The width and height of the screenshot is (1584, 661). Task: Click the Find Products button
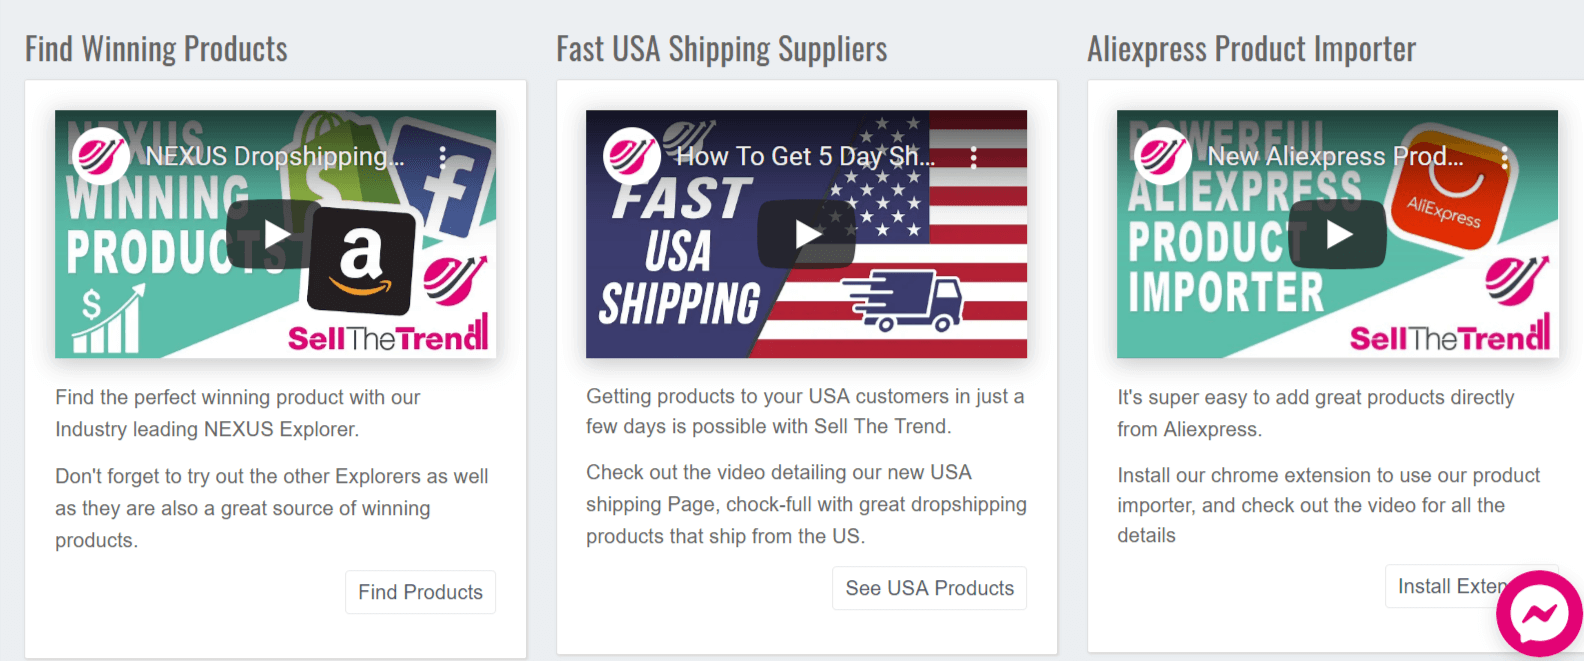pyautogui.click(x=420, y=592)
